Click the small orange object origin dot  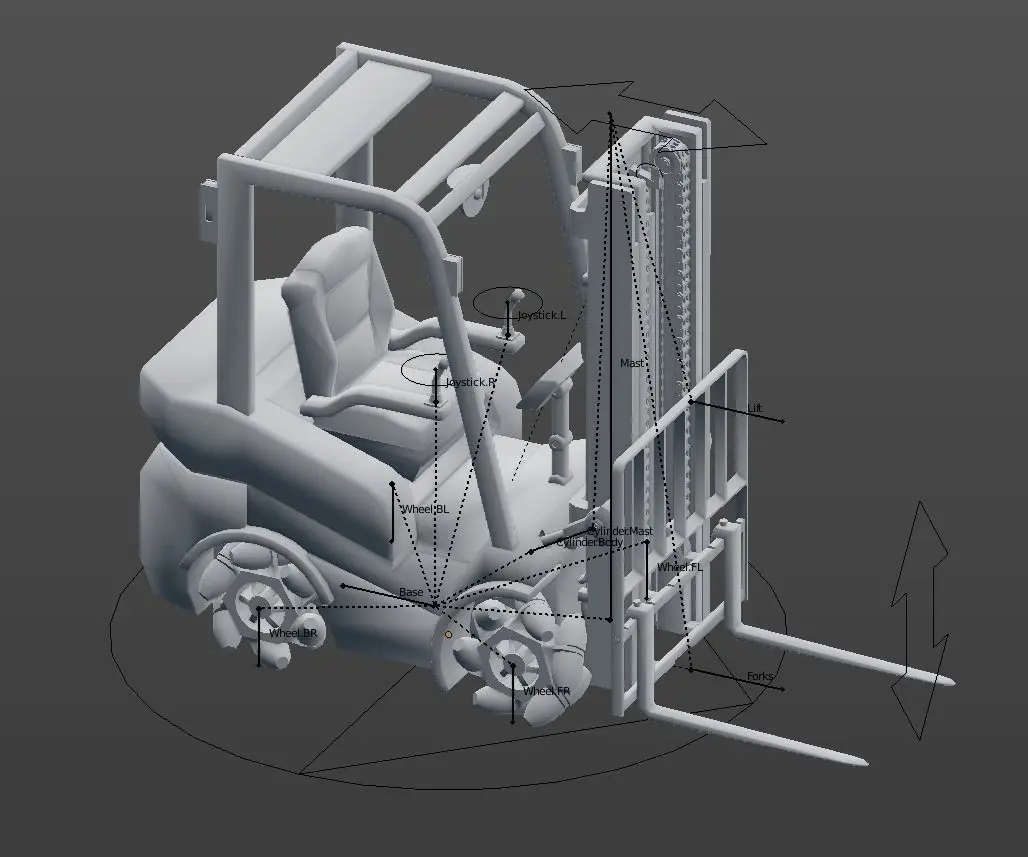point(448,635)
